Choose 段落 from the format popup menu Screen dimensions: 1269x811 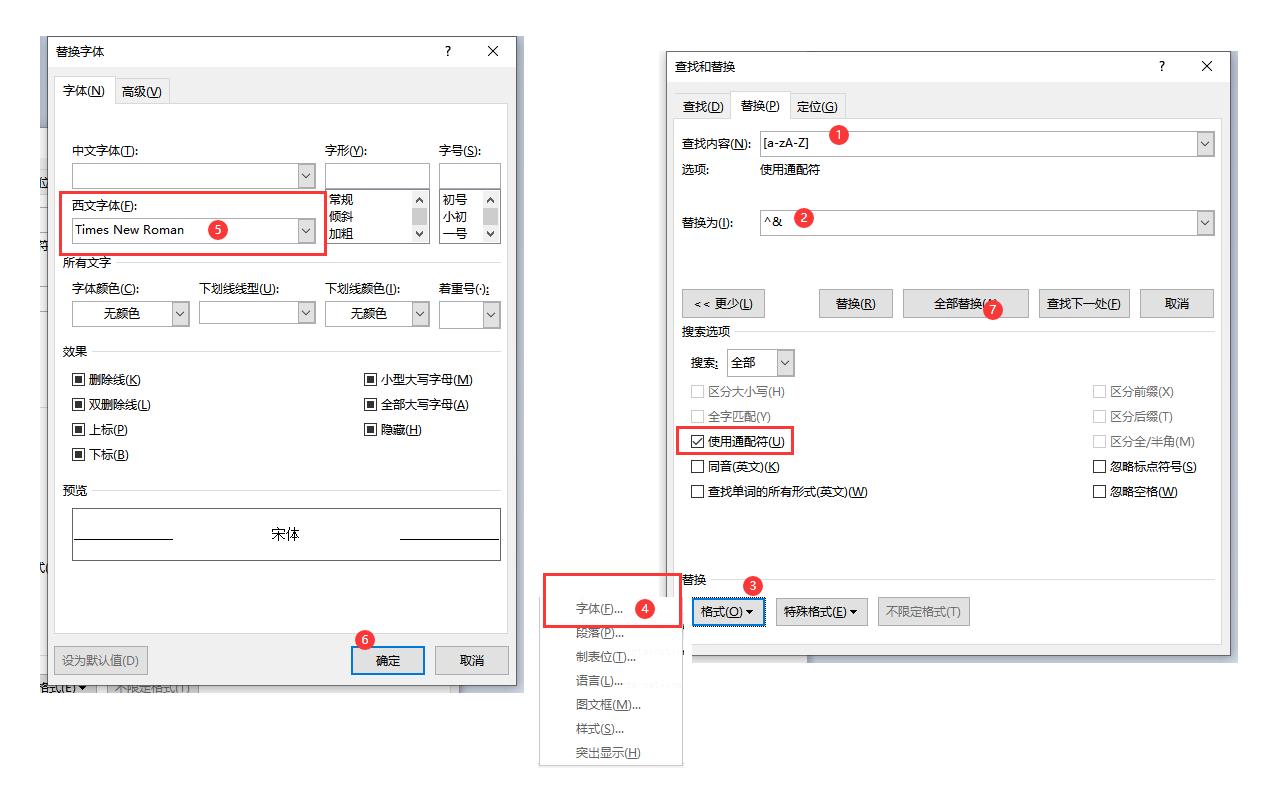pos(600,632)
